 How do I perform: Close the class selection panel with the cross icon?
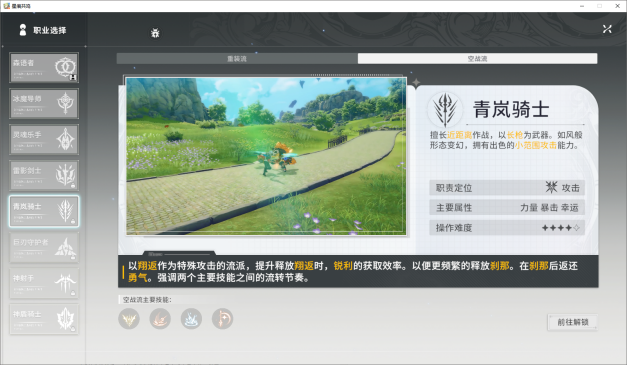607,29
